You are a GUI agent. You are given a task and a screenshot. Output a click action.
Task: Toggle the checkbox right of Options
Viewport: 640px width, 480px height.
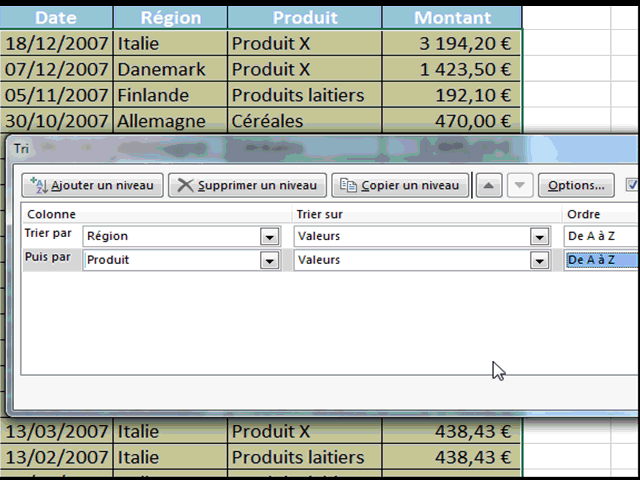coord(632,184)
